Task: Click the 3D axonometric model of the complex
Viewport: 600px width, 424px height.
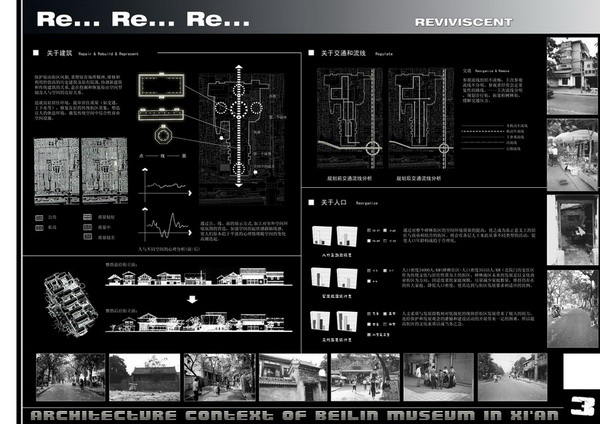Action: click(69, 304)
